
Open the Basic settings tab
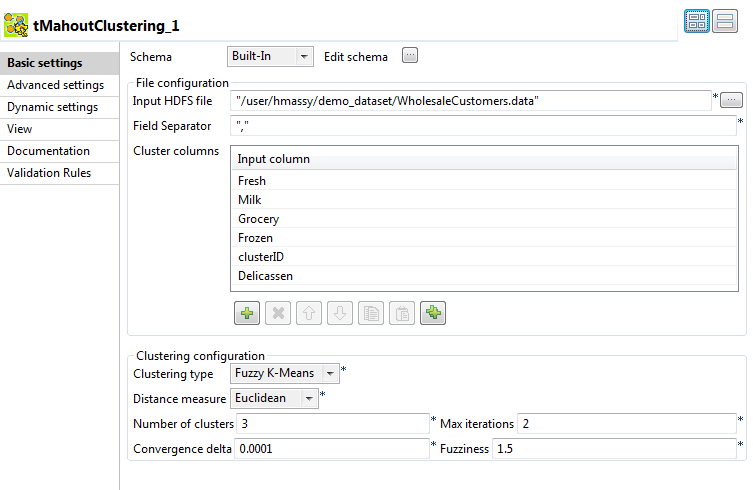(60, 63)
